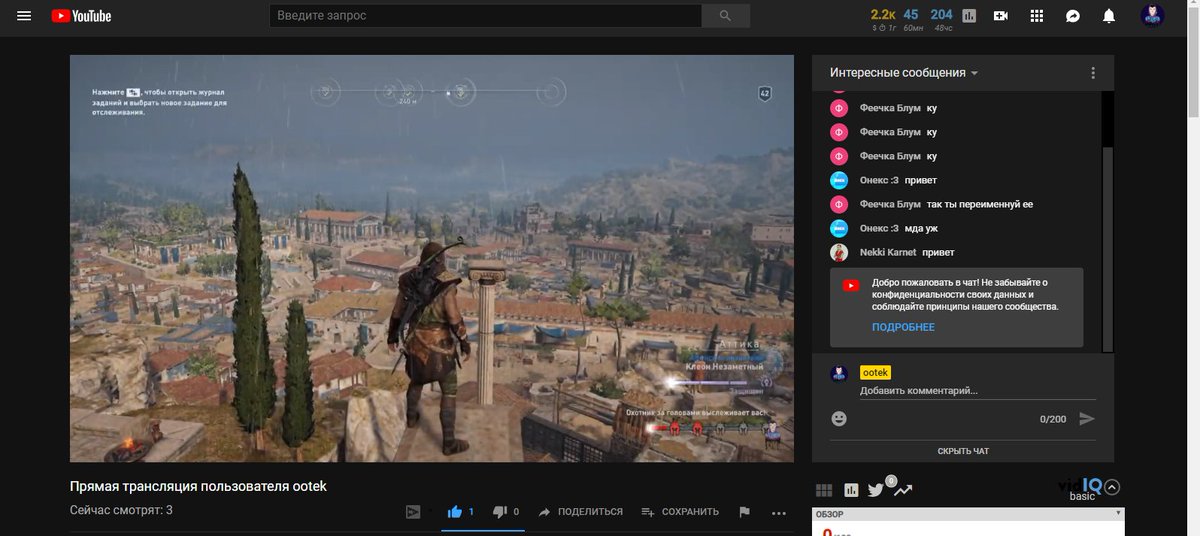Viewport: 1200px width, 536px height.
Task: Click the stream title Прямая трансляция пользователя ootek
Action: point(198,486)
